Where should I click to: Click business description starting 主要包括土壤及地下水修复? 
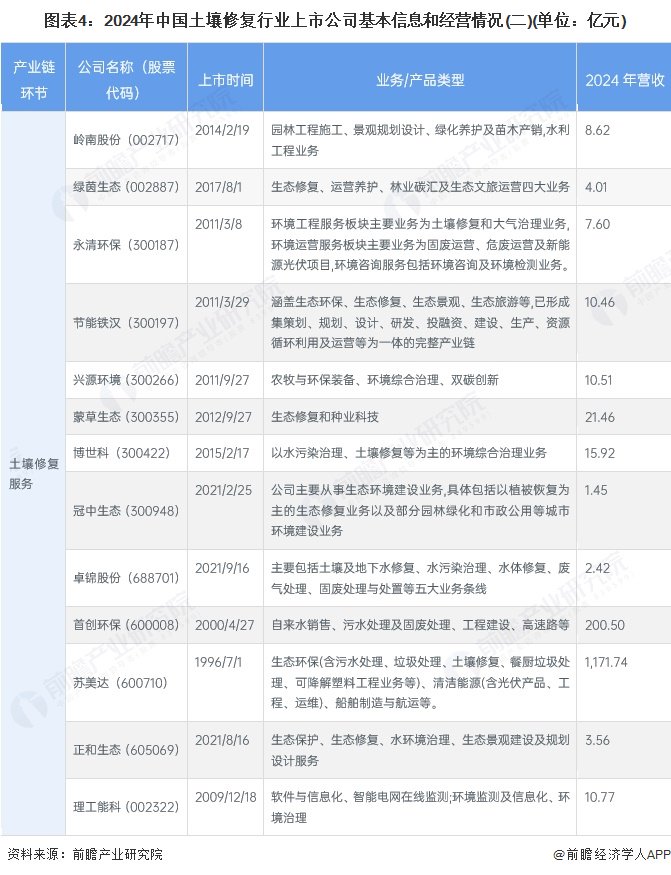[420, 578]
